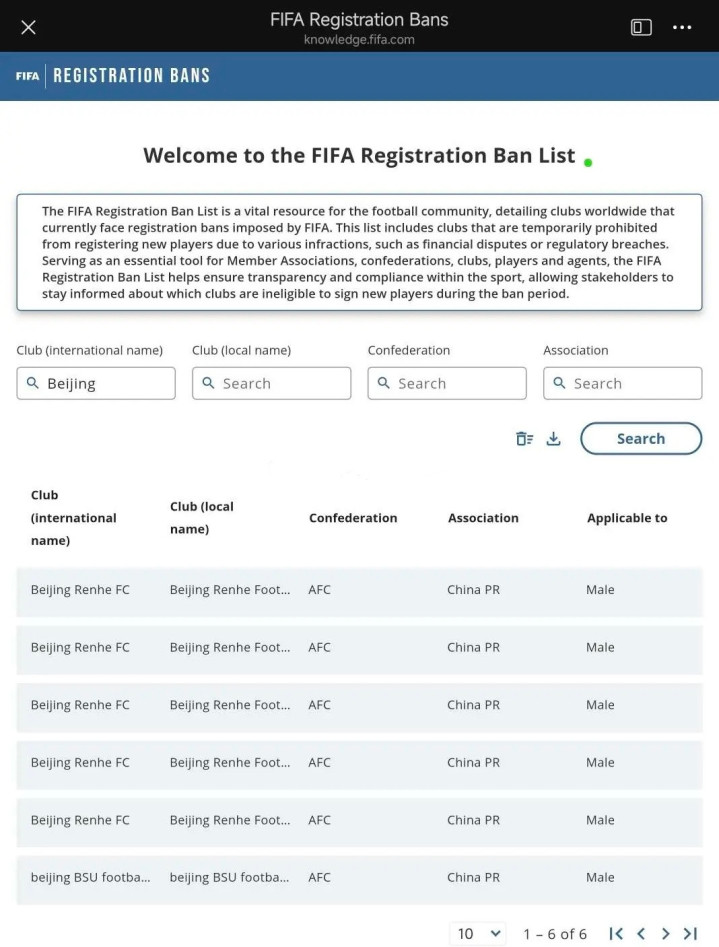Go to previous results page

(641, 934)
